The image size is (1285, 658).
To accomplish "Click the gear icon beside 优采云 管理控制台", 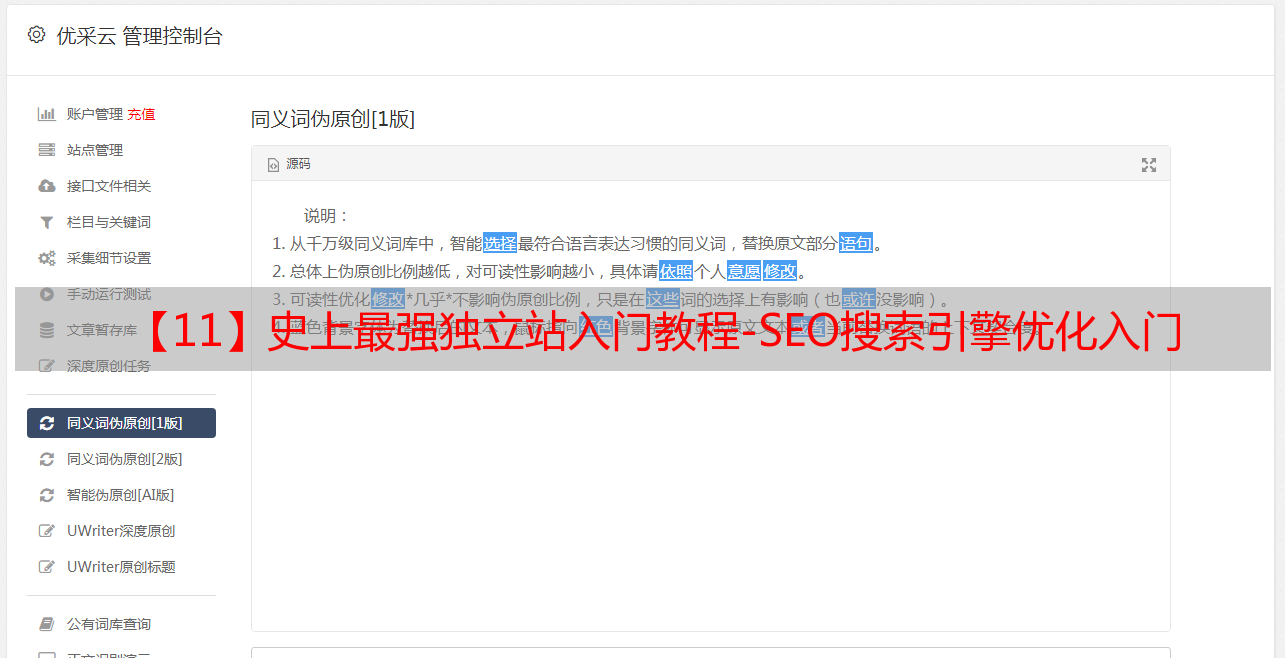I will [37, 35].
